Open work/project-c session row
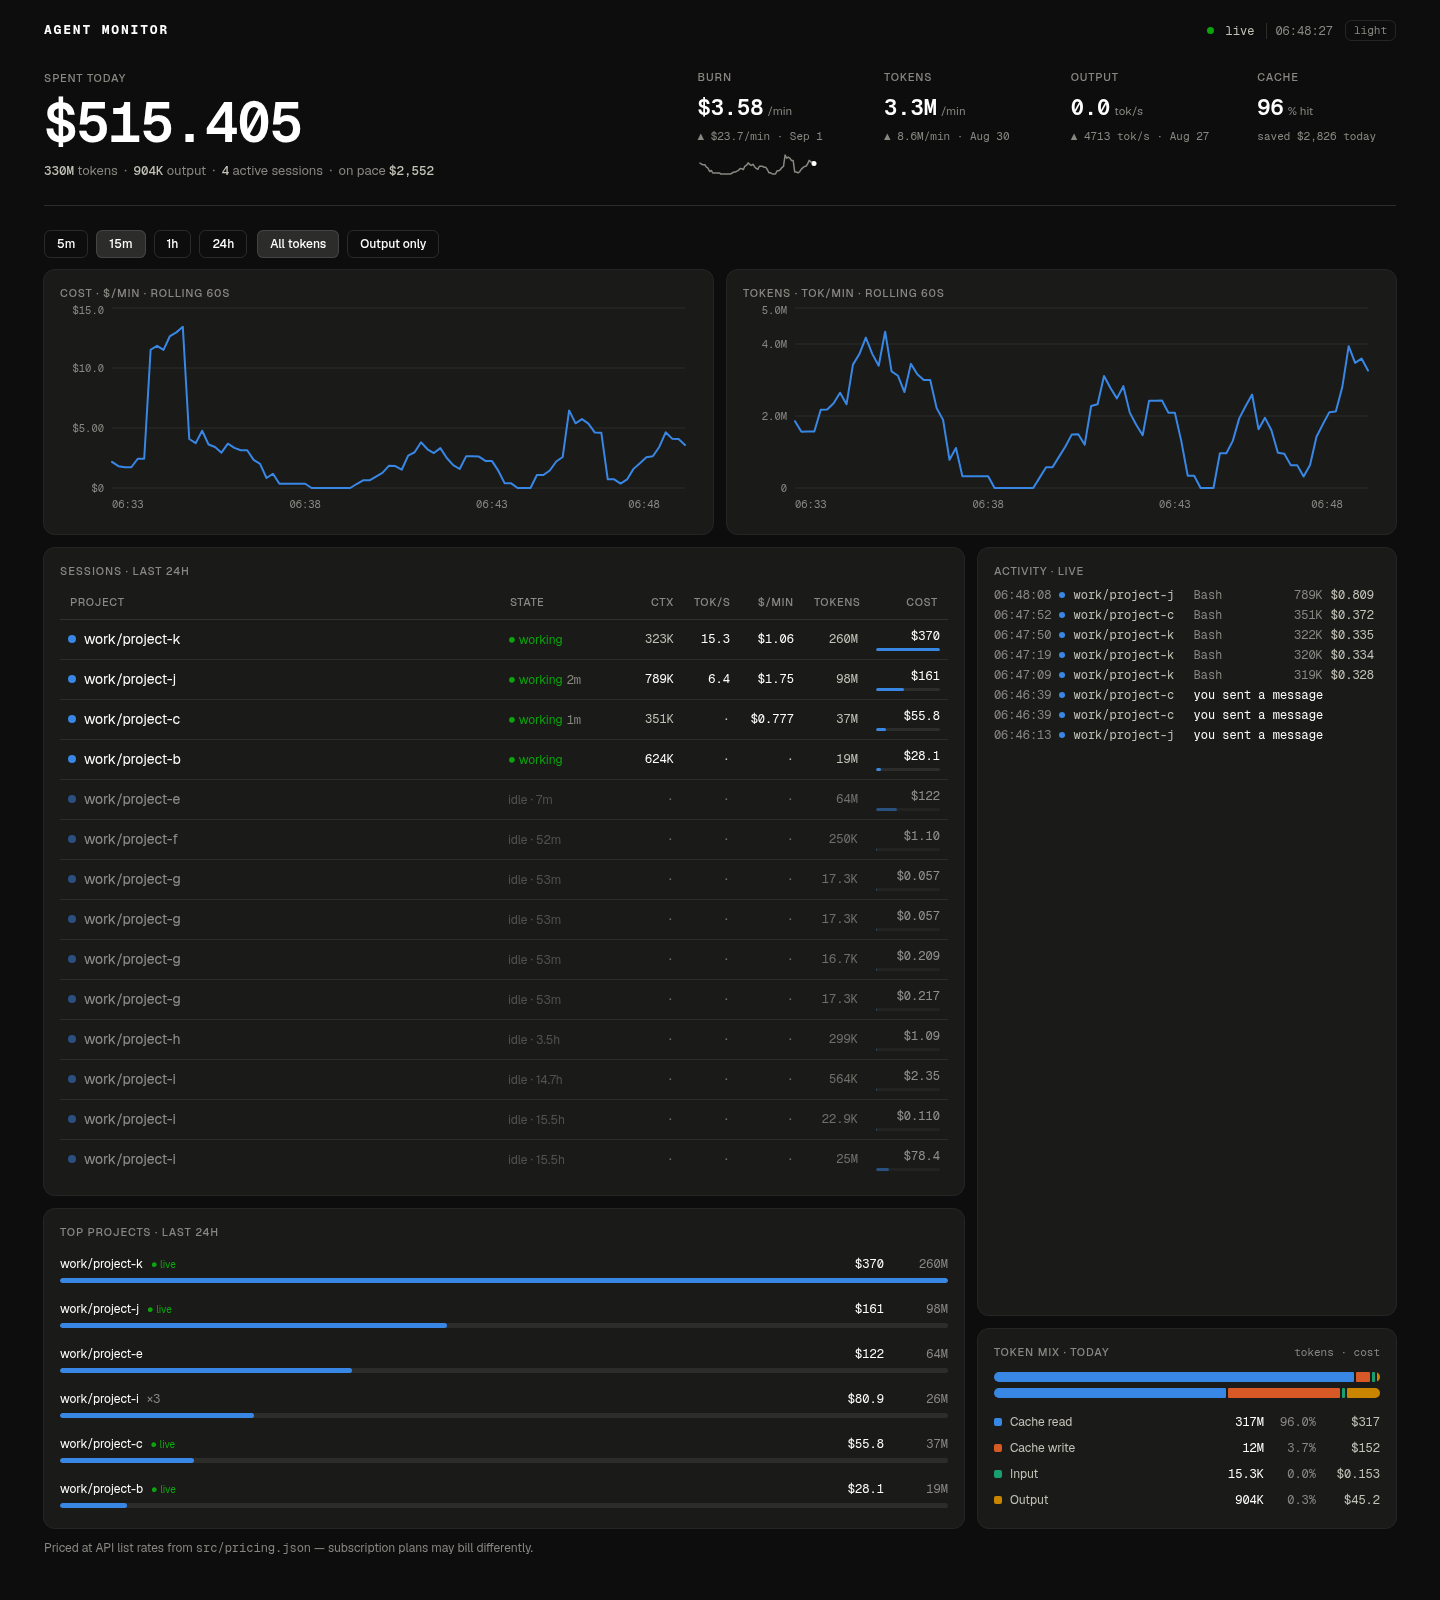Viewport: 1440px width, 1600px height. pyautogui.click(x=504, y=720)
